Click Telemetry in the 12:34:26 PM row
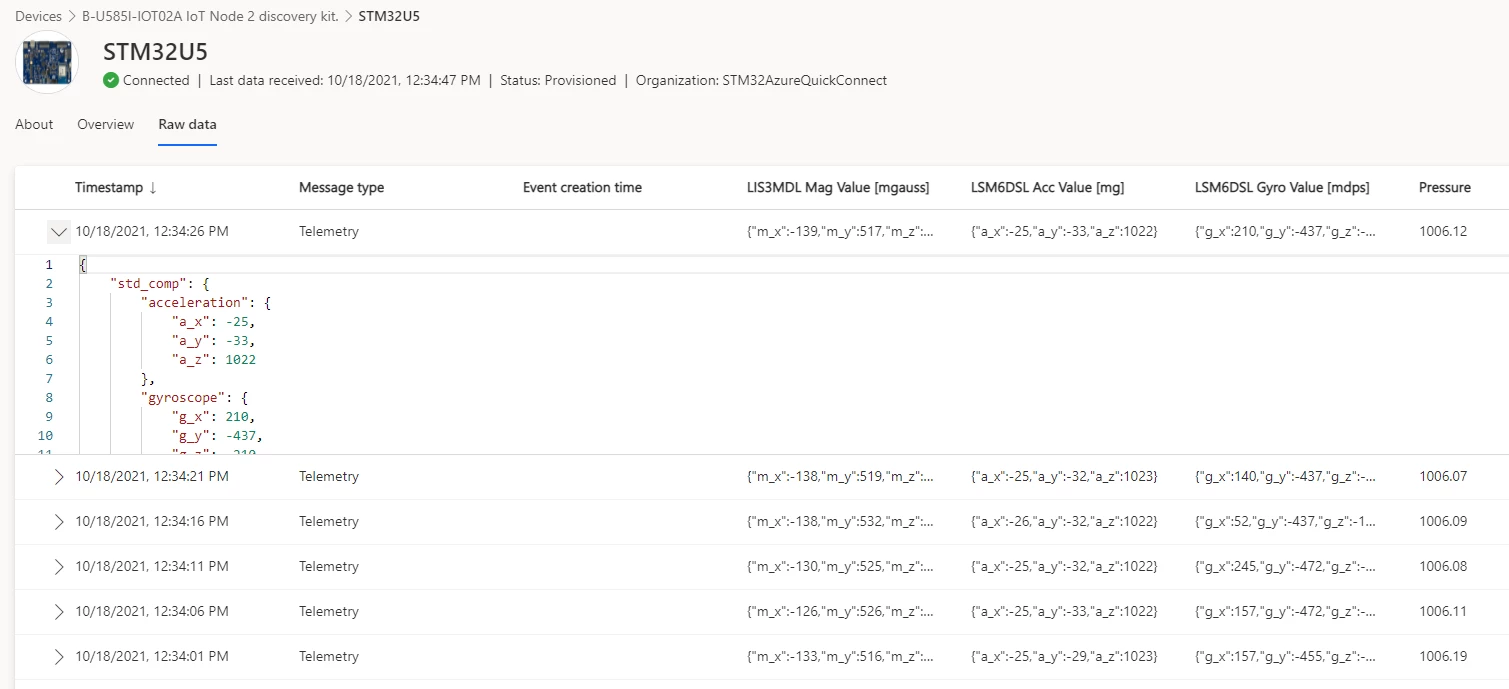The height and width of the screenshot is (689, 1509). [x=329, y=232]
